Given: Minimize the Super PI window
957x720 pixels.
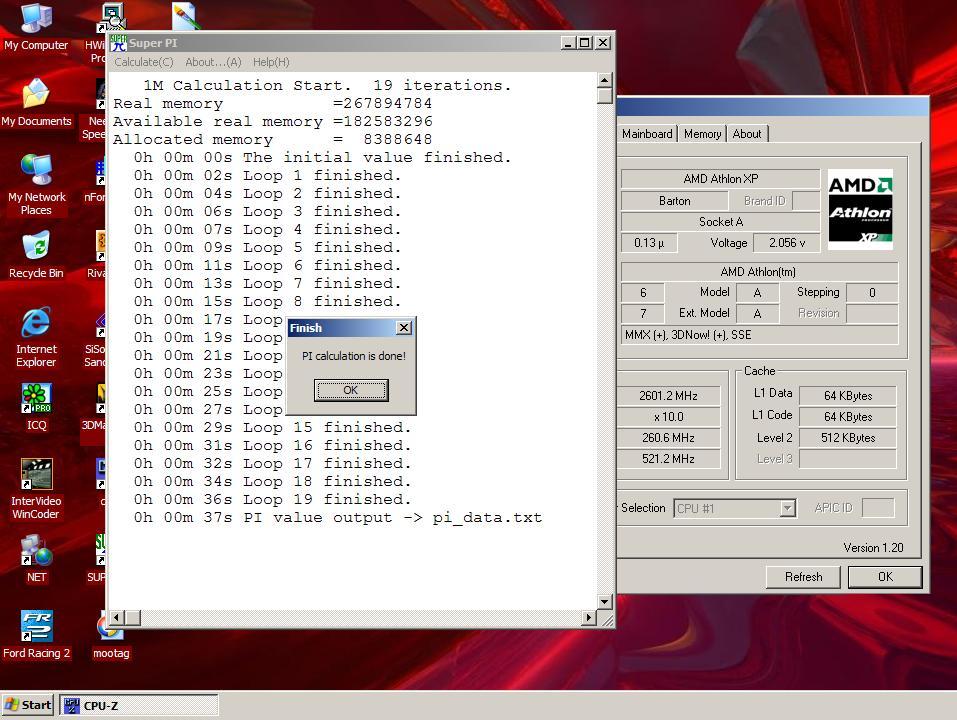Looking at the screenshot, I should click(568, 43).
